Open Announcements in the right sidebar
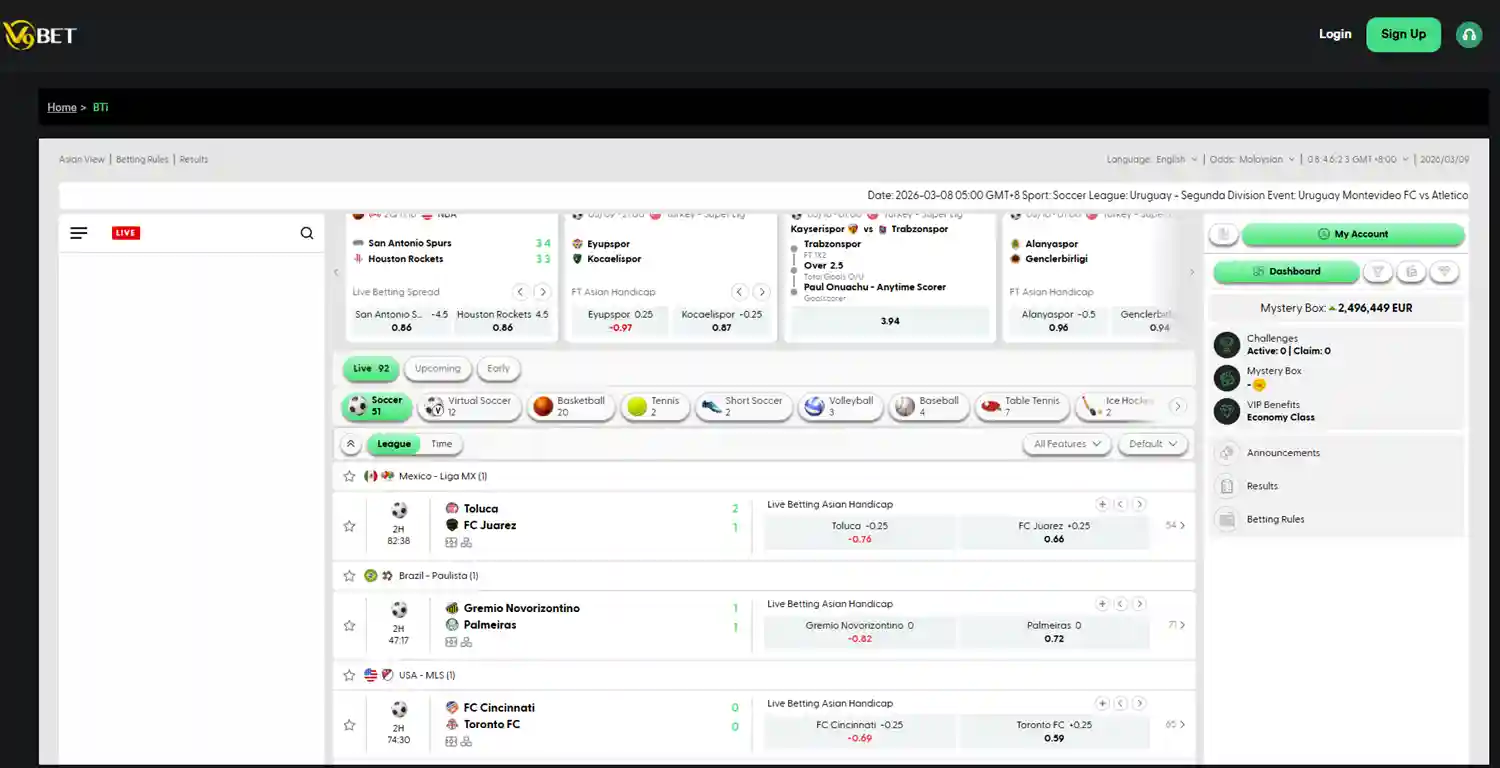This screenshot has width=1500, height=768. tap(1281, 452)
